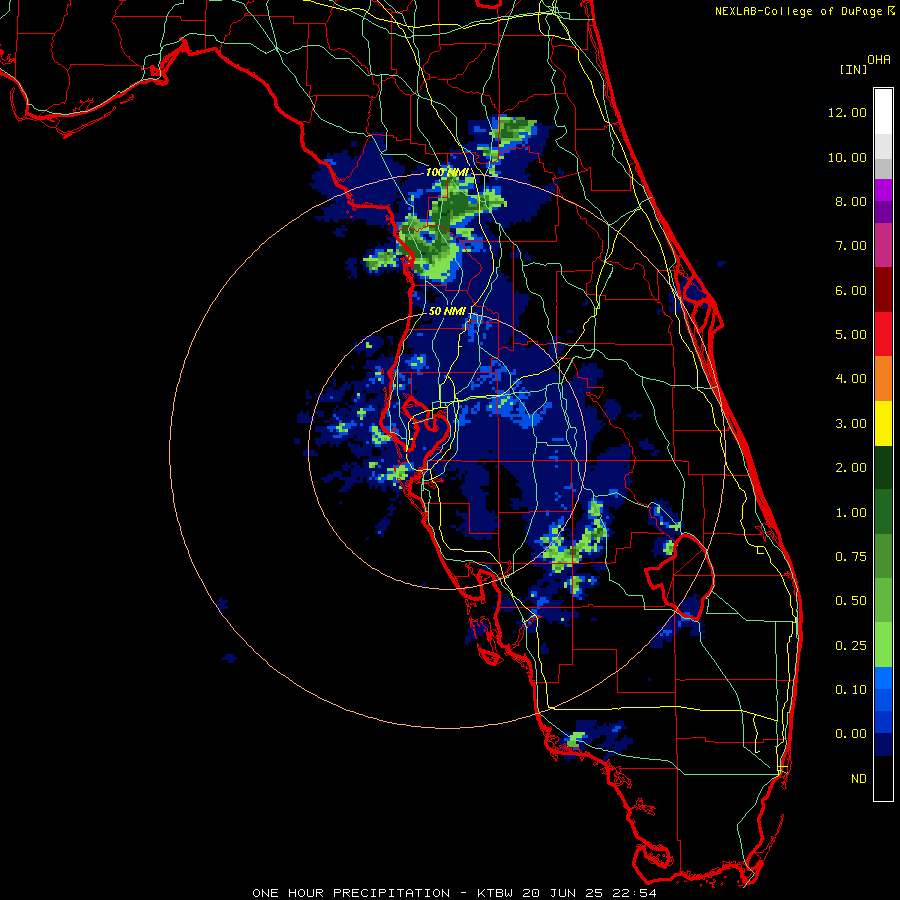This screenshot has width=900, height=900.
Task: Click the OHA product code label
Action: (879, 60)
